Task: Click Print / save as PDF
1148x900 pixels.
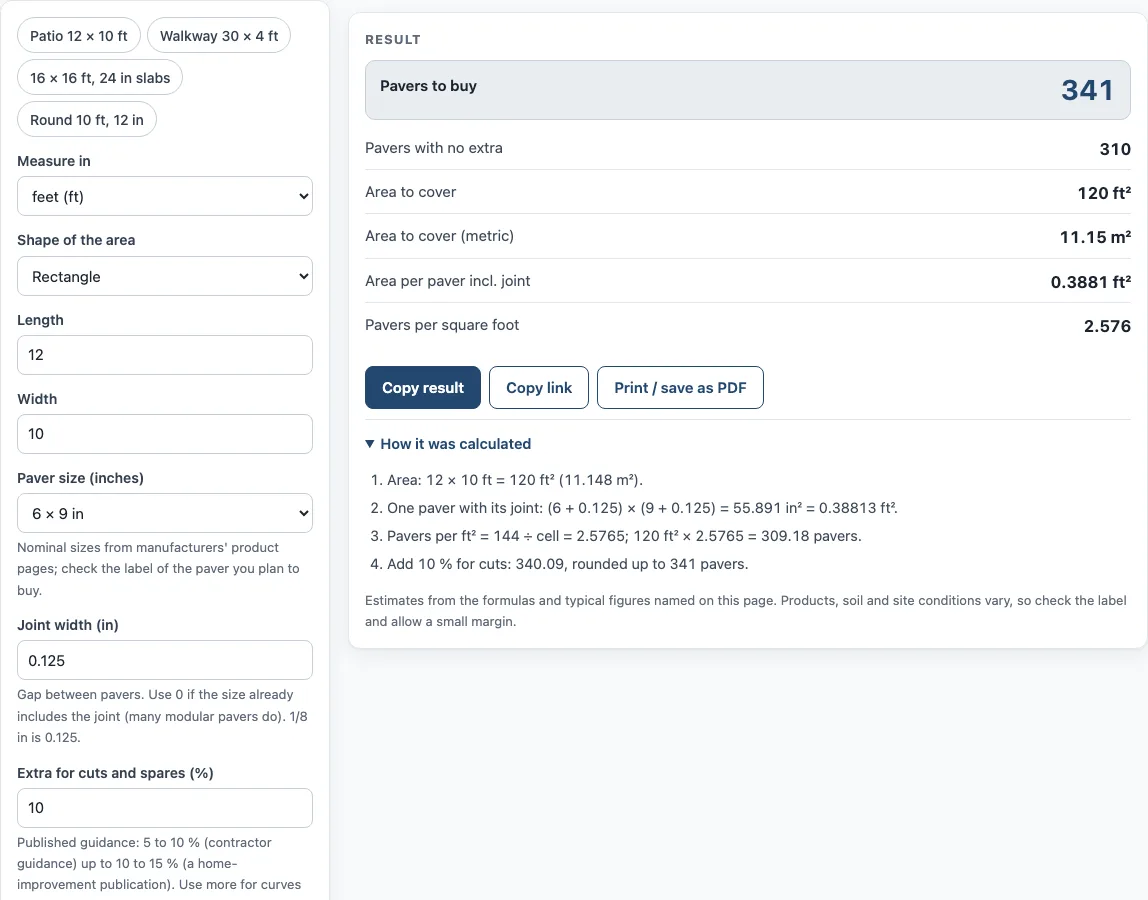Action: [680, 387]
